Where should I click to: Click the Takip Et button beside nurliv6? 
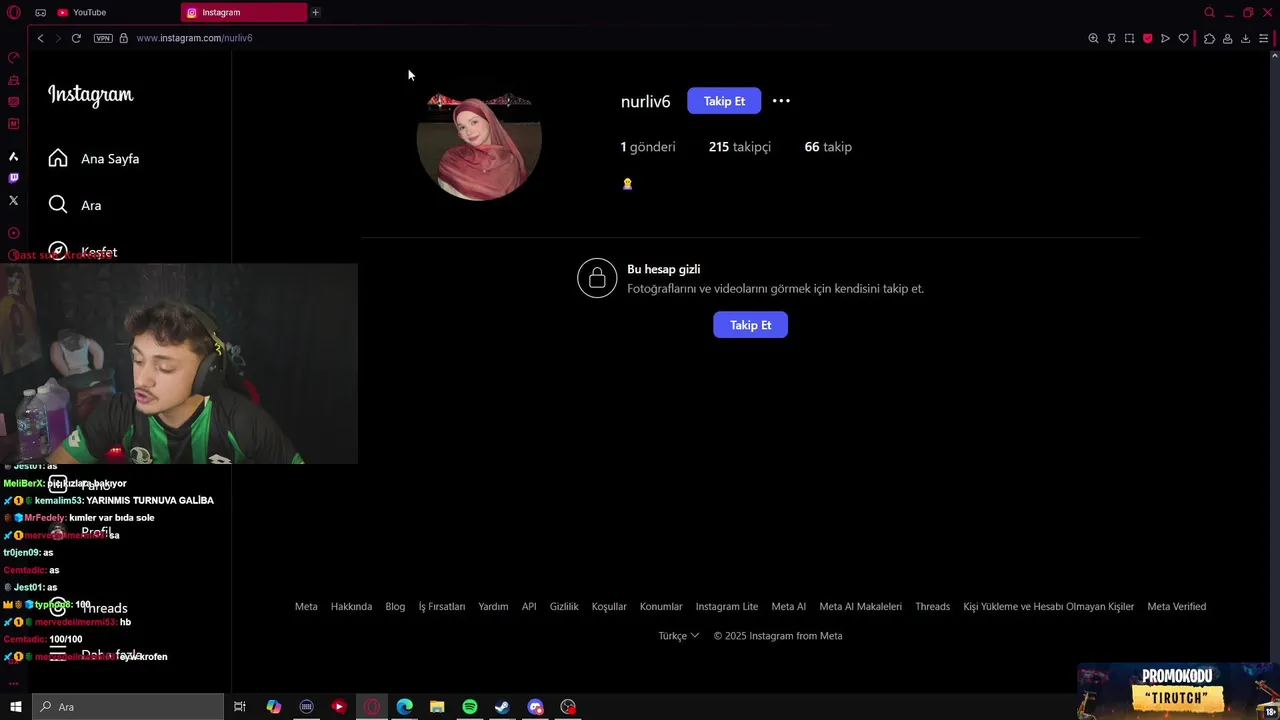[x=724, y=101]
